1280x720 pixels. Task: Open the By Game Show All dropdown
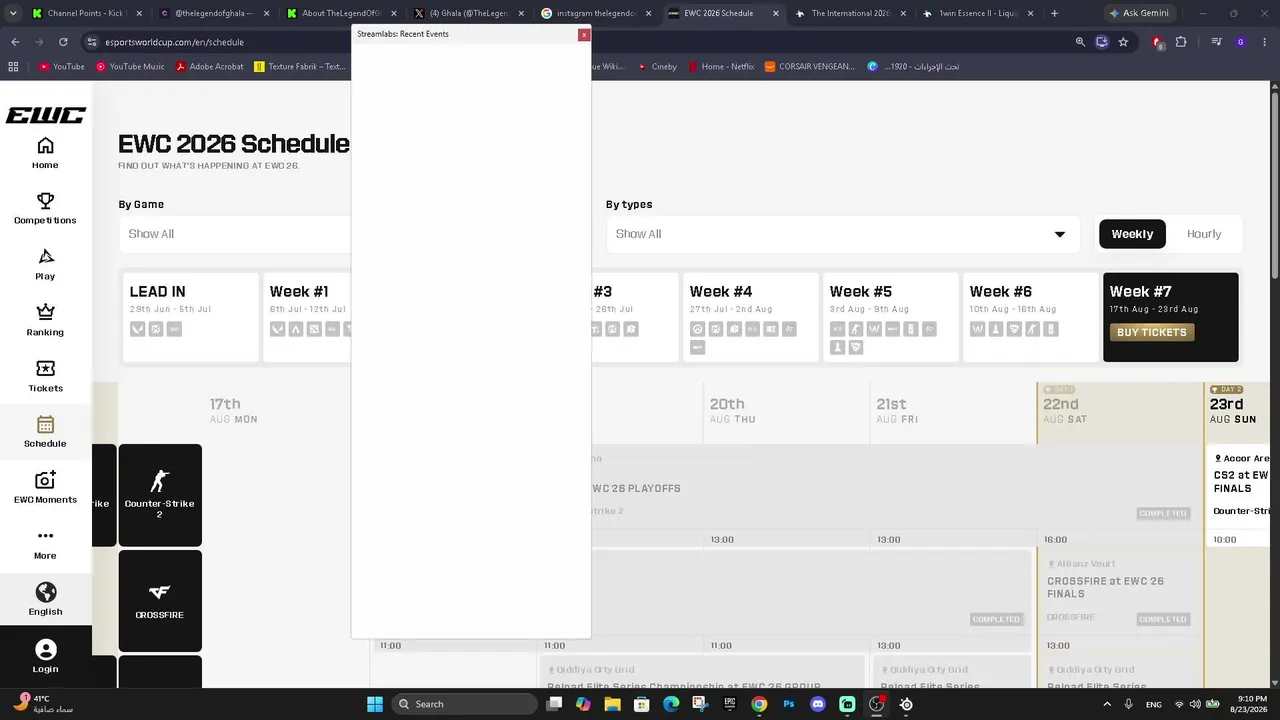[x=235, y=234]
